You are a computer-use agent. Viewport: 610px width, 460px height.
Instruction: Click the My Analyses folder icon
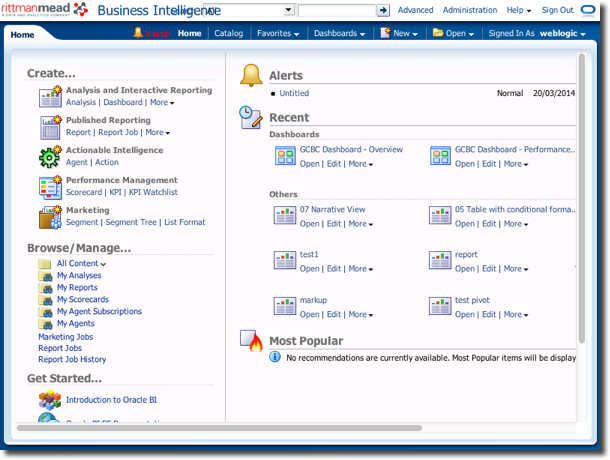[x=45, y=276]
